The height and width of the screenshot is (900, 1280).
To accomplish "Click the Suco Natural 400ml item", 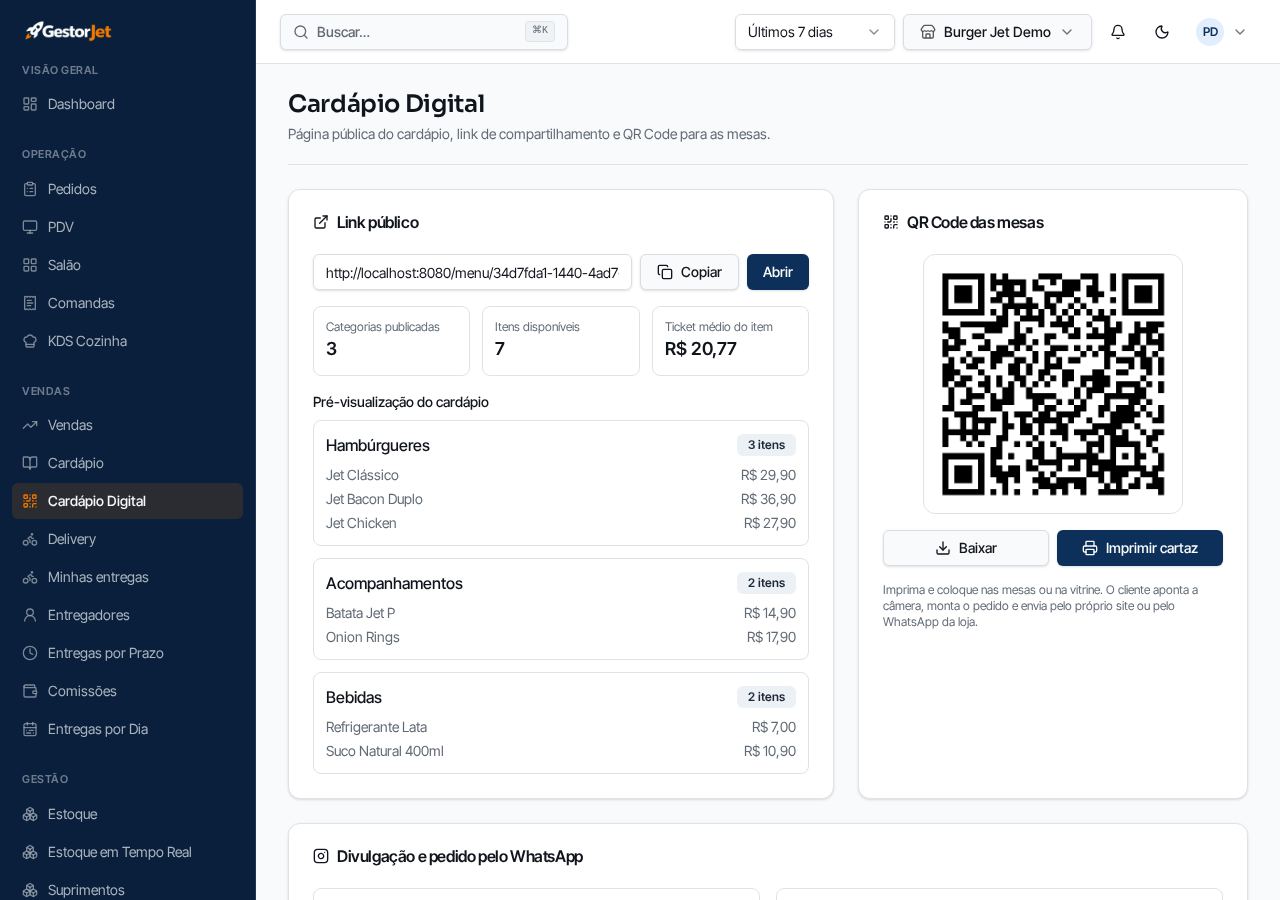I will 561,751.
